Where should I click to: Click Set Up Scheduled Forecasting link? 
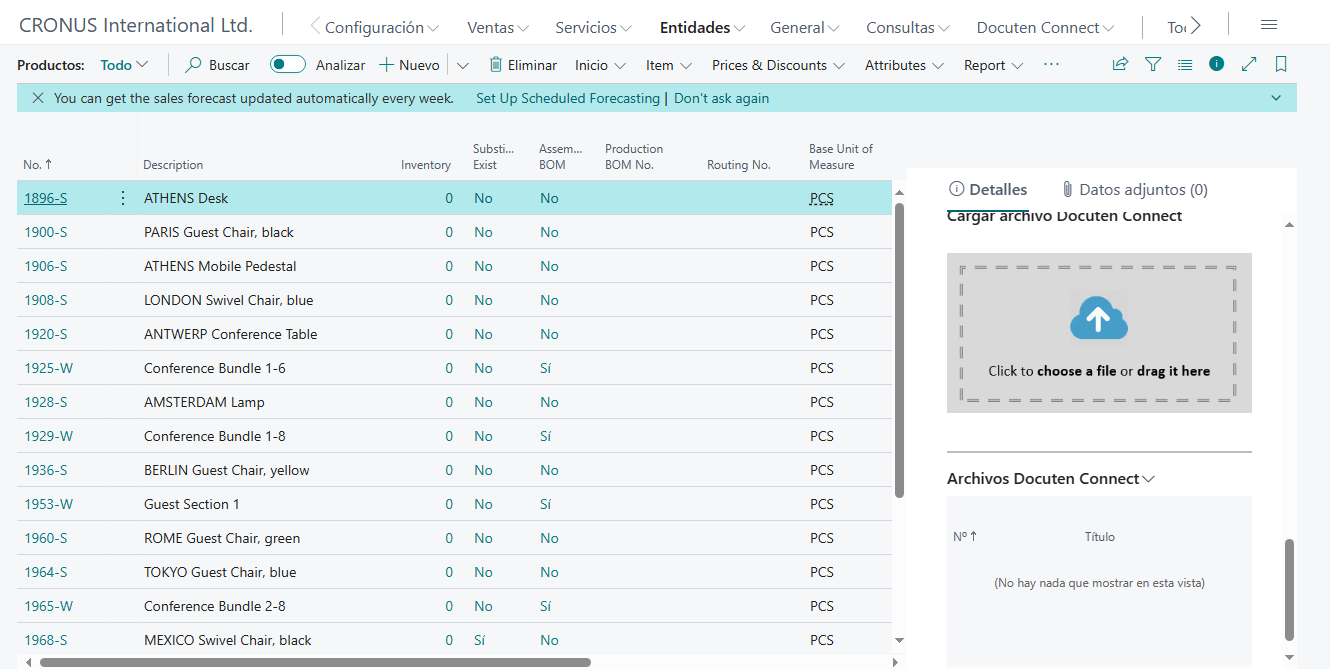(x=567, y=98)
